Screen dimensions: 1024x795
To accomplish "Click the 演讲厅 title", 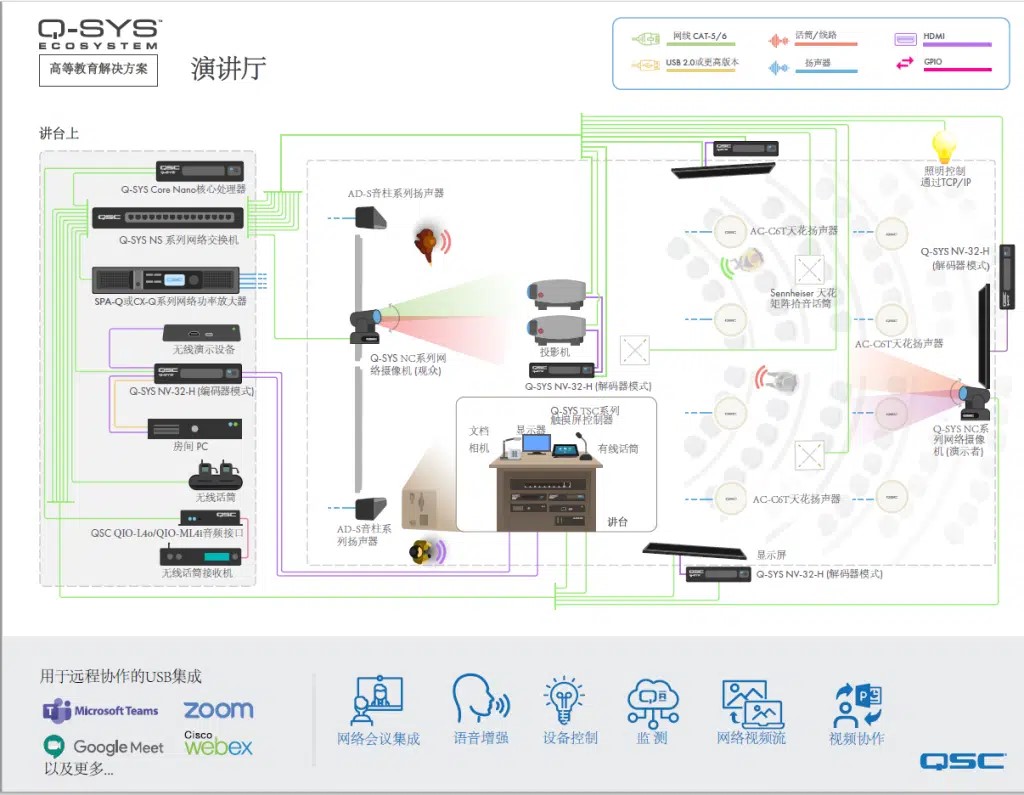I will tap(228, 69).
